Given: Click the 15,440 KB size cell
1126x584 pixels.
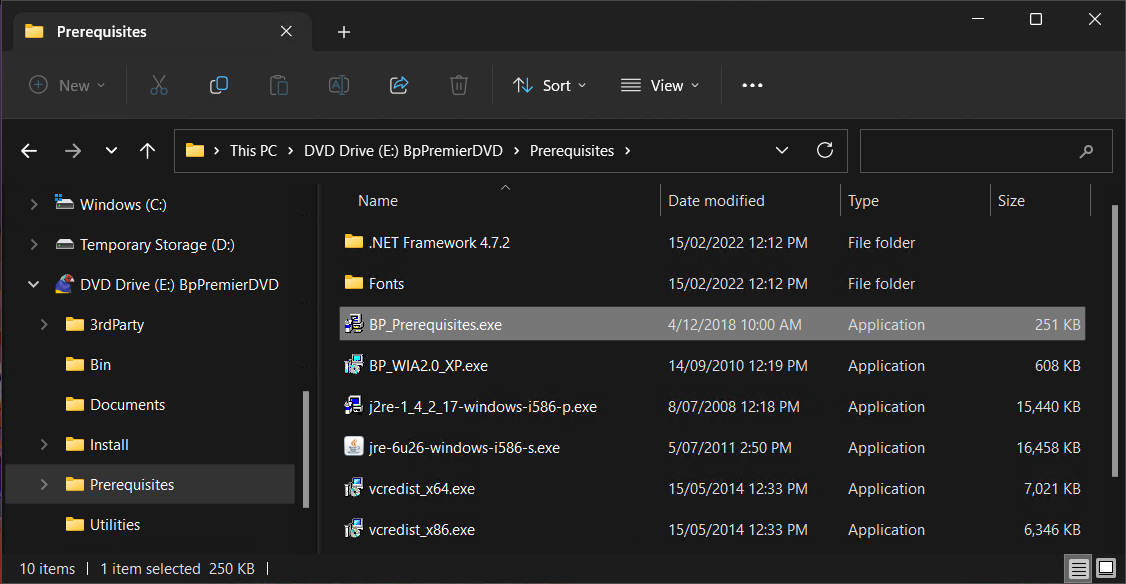Looking at the screenshot, I should 1048,407.
